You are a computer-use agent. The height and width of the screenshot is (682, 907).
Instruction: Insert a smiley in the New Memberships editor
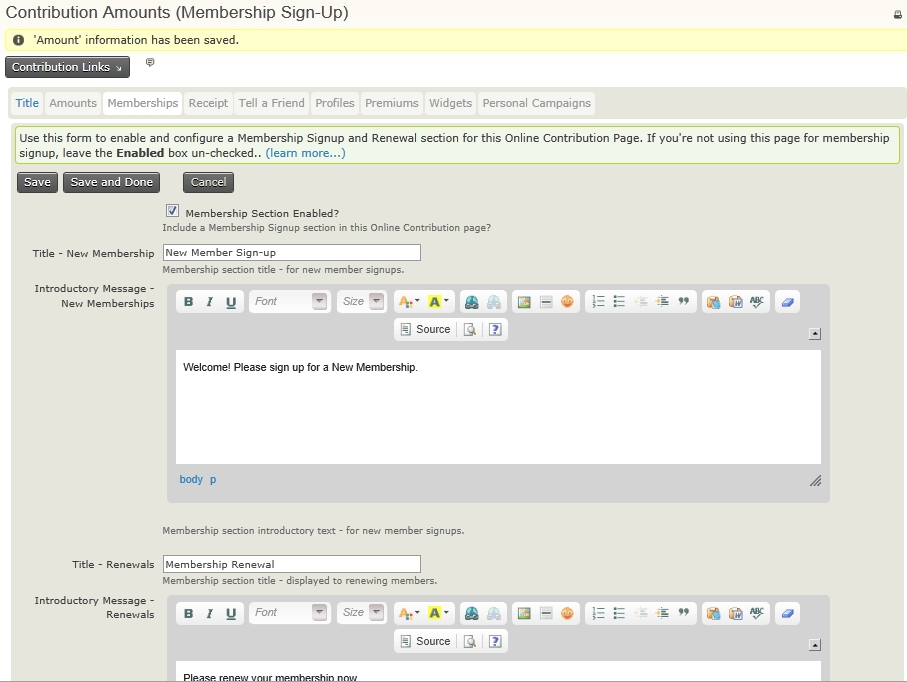567,302
